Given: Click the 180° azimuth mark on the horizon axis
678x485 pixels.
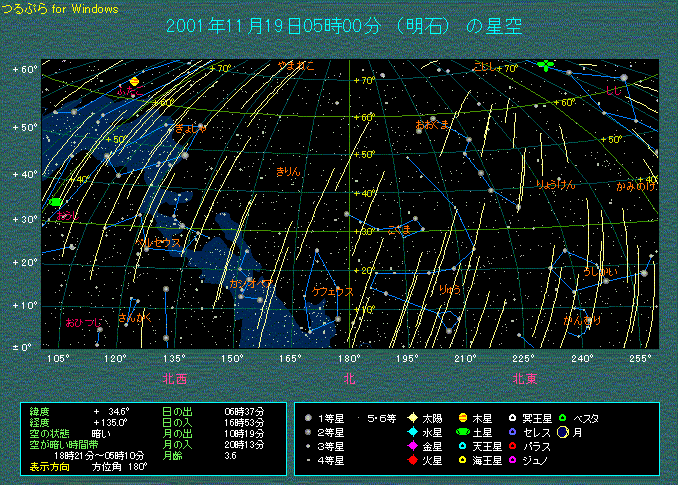Looking at the screenshot, I should click(x=349, y=357).
